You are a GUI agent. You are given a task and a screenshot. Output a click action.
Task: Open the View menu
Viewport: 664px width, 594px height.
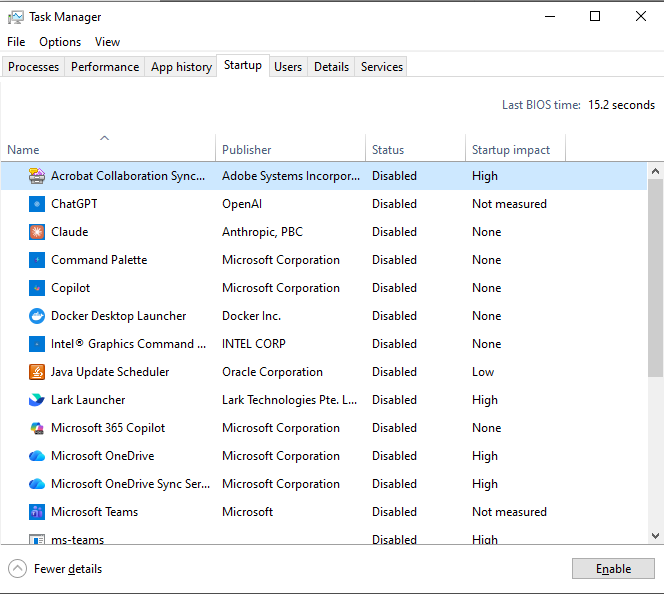(x=107, y=42)
